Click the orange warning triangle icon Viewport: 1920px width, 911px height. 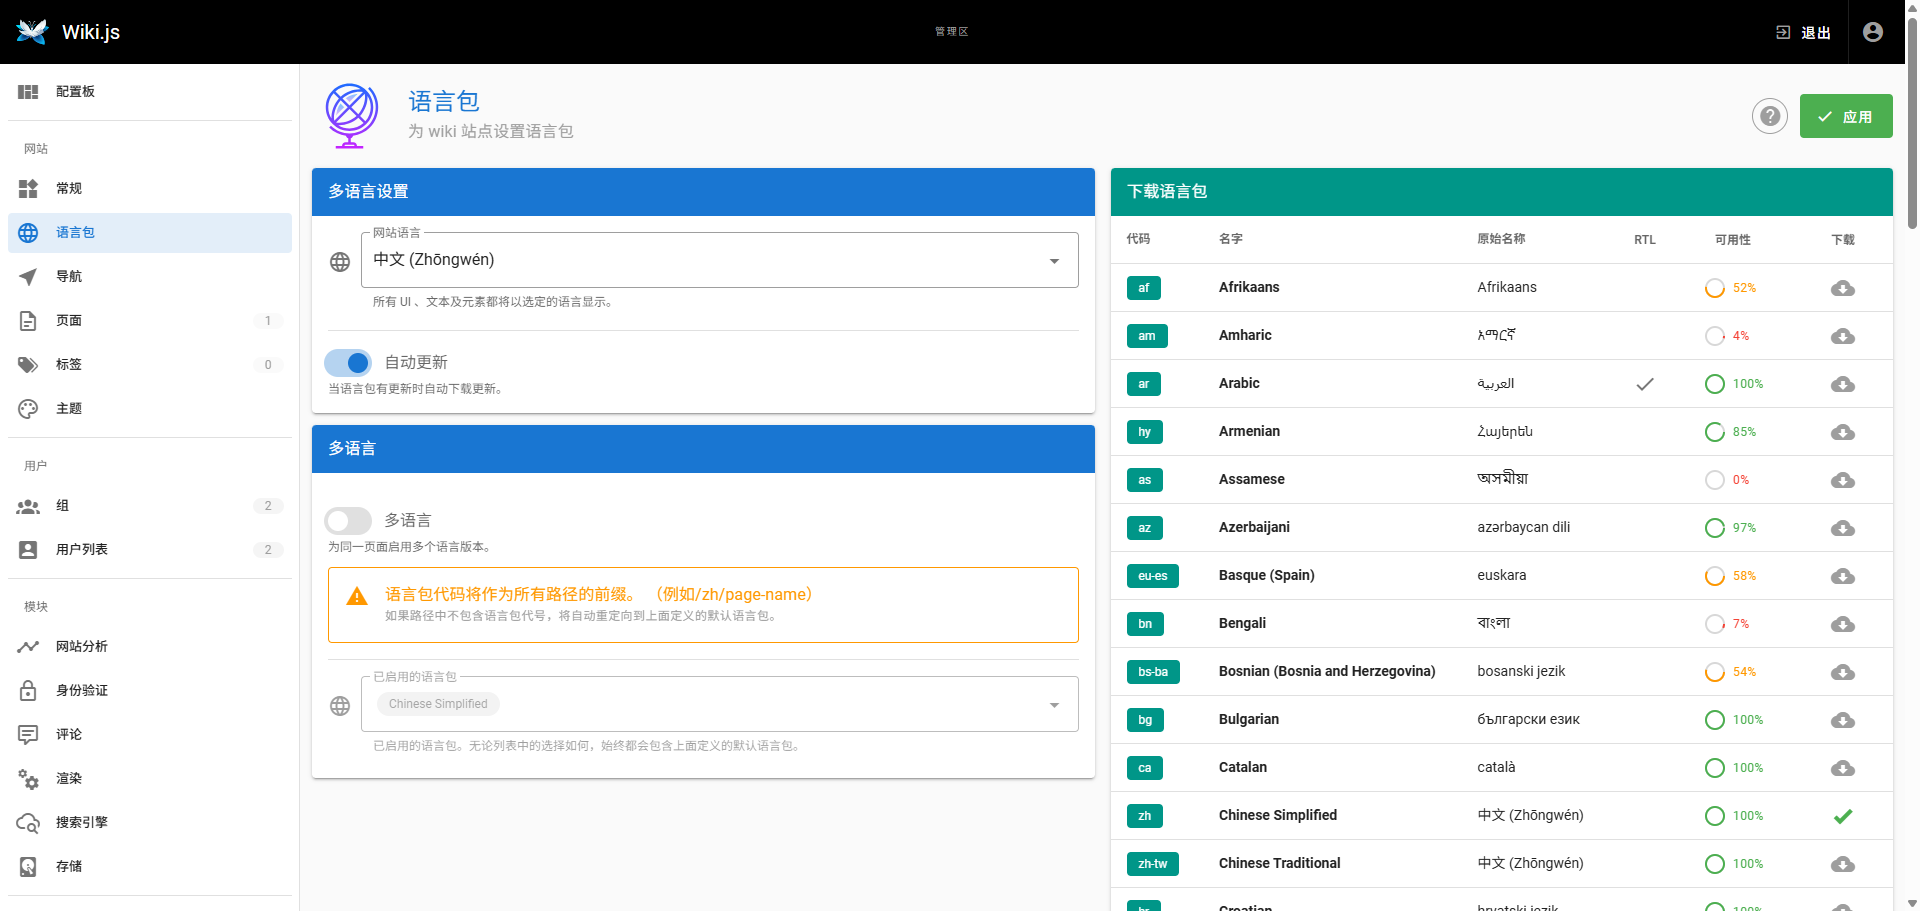[x=357, y=597]
